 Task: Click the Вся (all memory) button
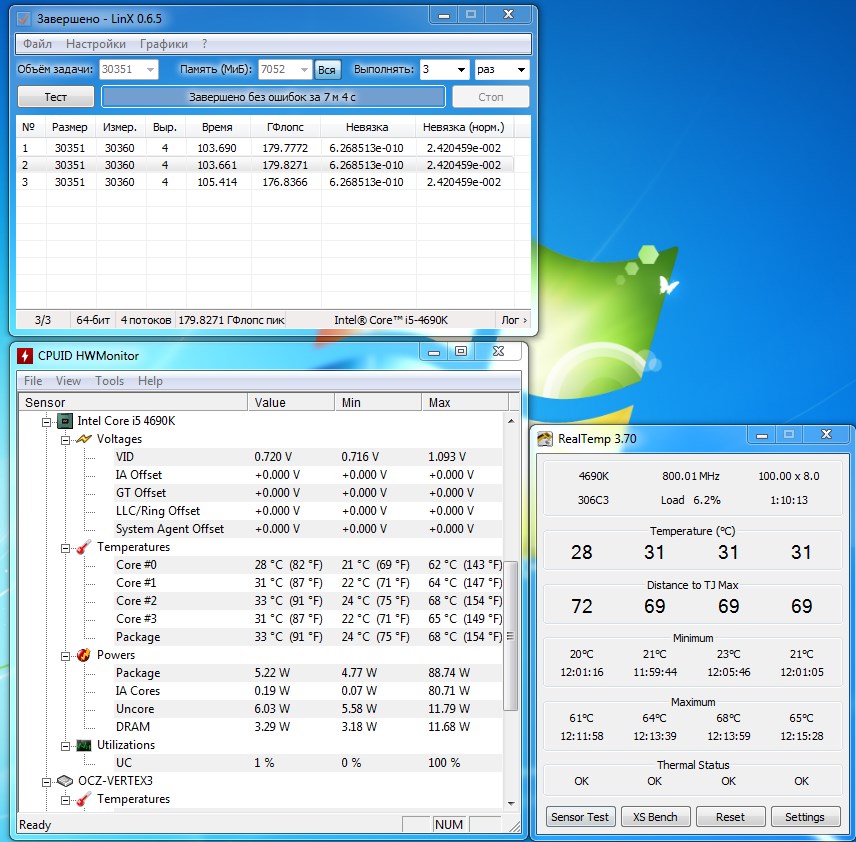point(326,70)
